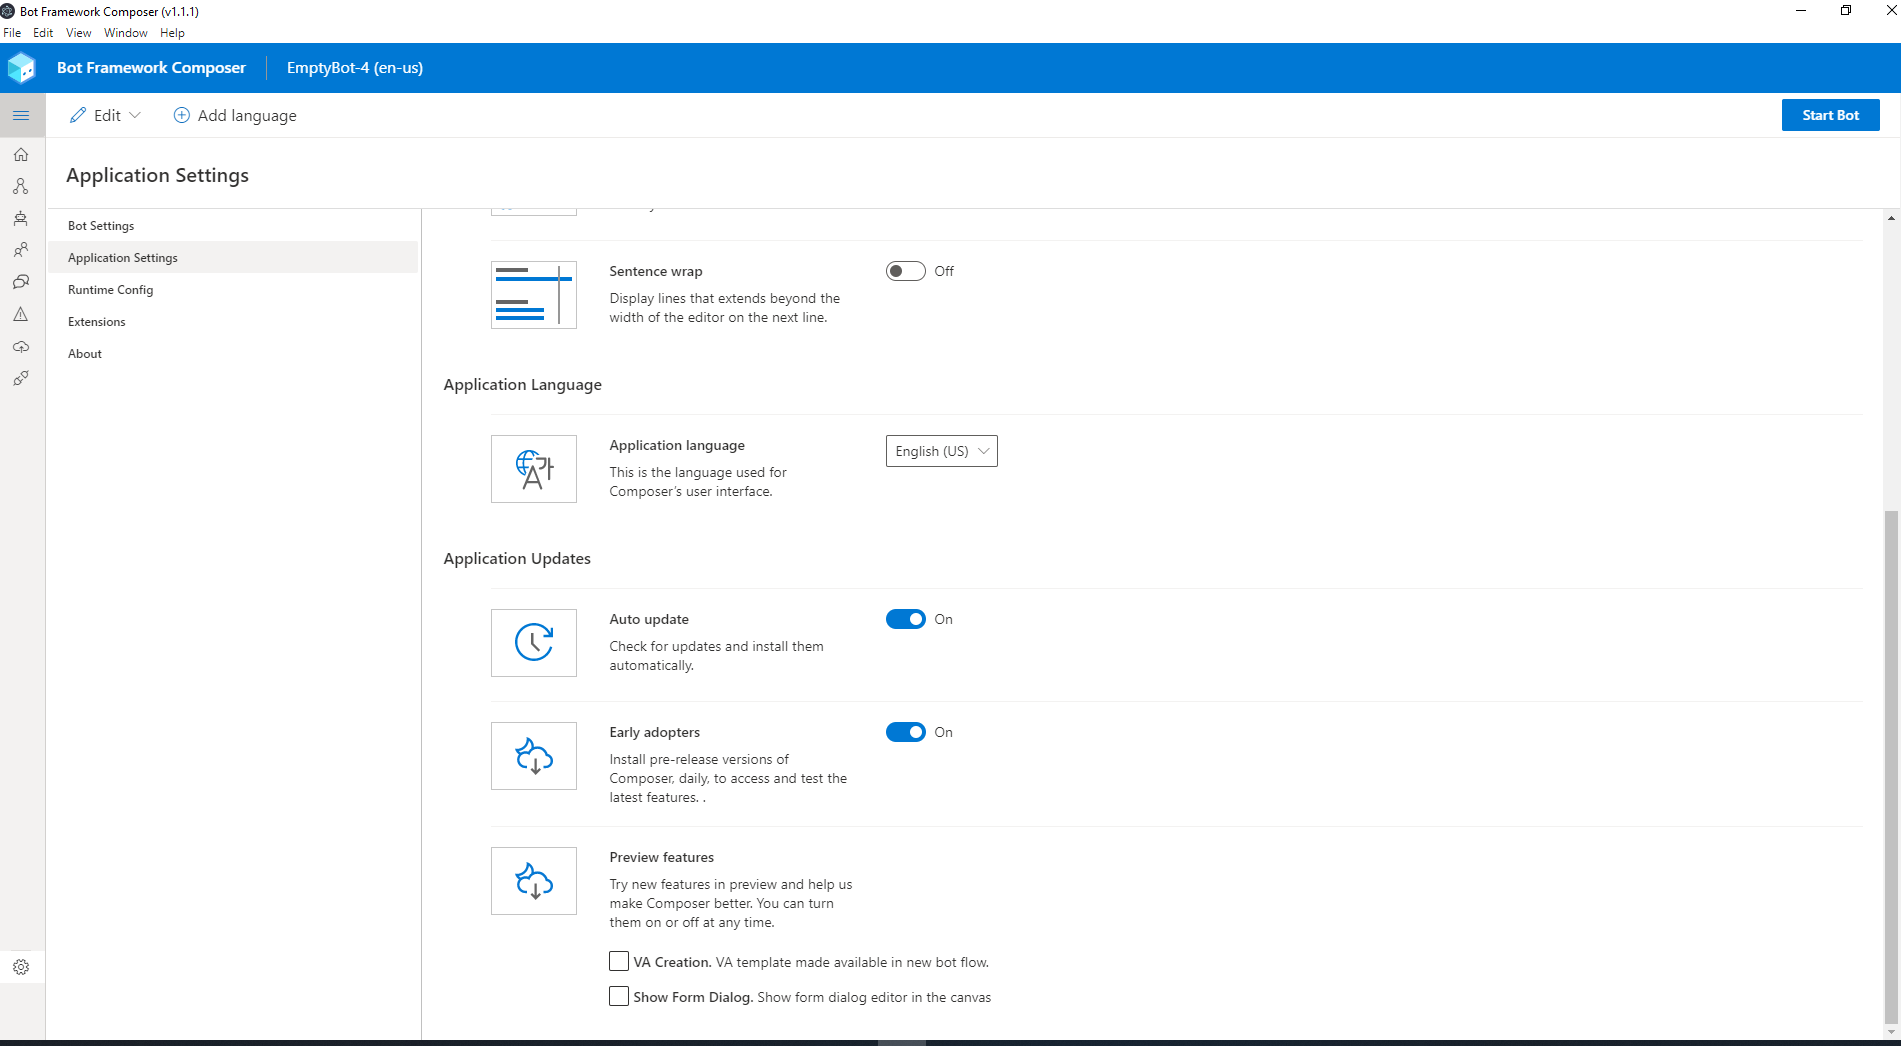Viewport: 1901px width, 1046px height.
Task: Open the Skills plug icon in sidebar
Action: [21, 378]
